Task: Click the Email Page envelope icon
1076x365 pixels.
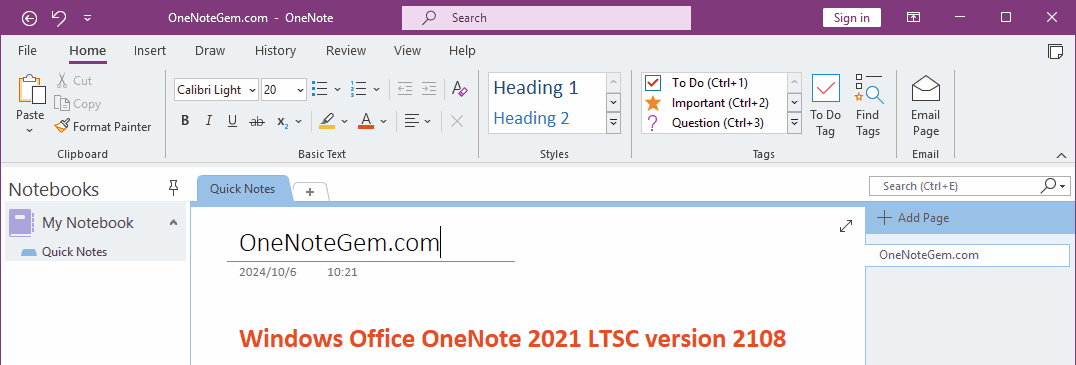Action: click(x=926, y=89)
